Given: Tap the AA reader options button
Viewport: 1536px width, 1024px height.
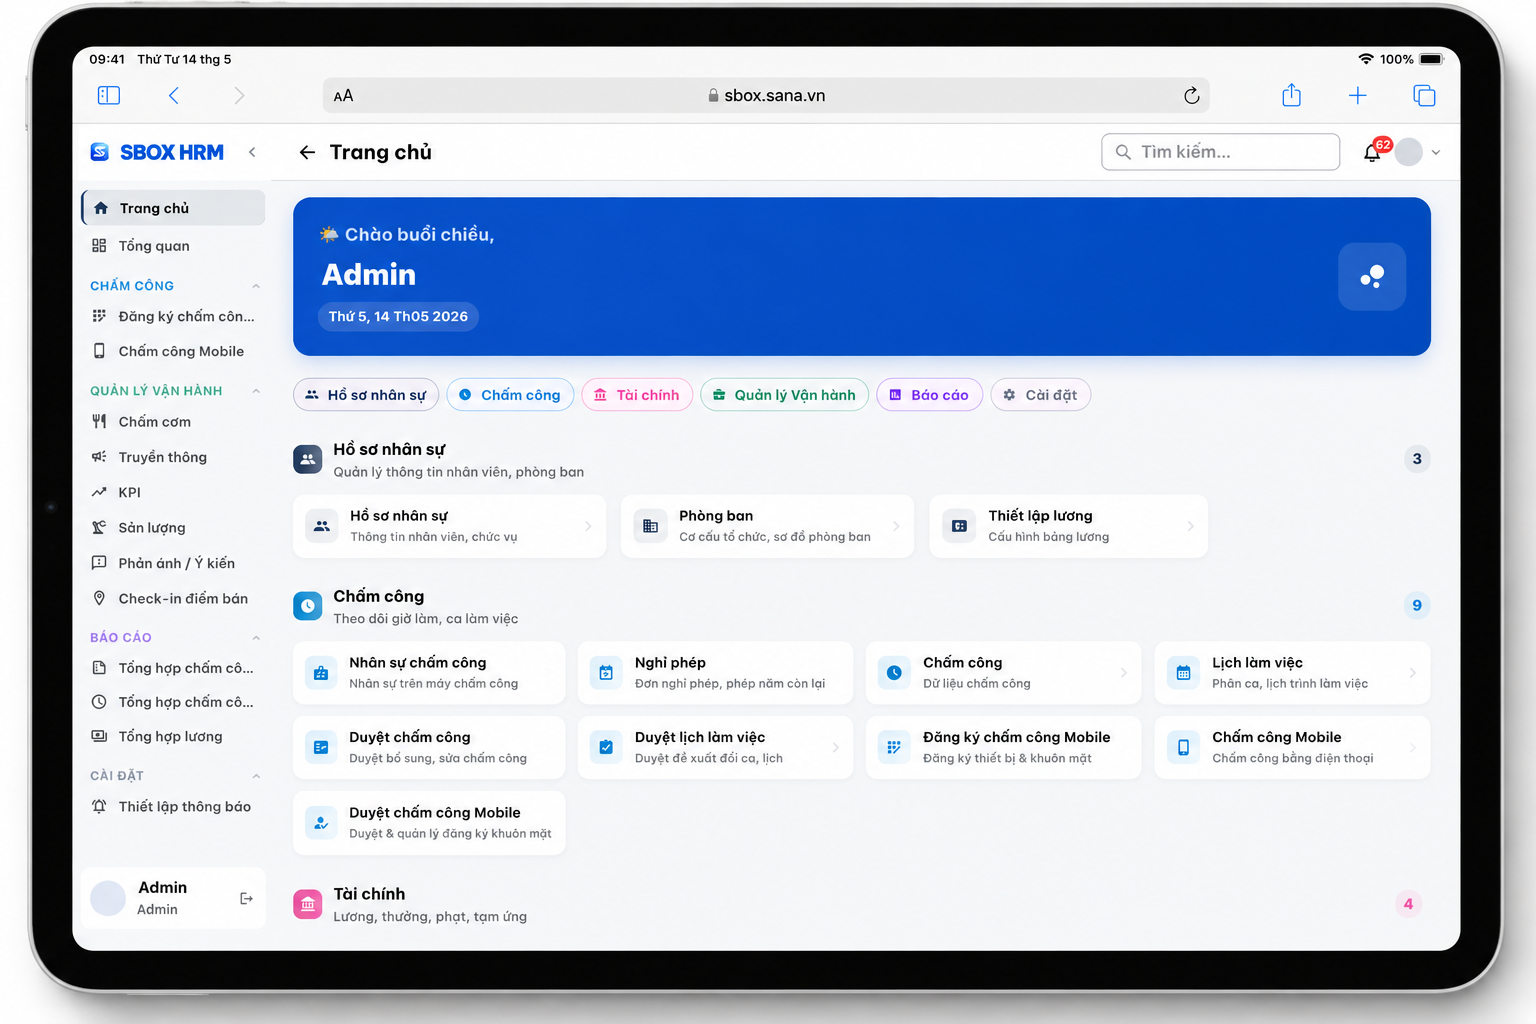Looking at the screenshot, I should pos(343,96).
